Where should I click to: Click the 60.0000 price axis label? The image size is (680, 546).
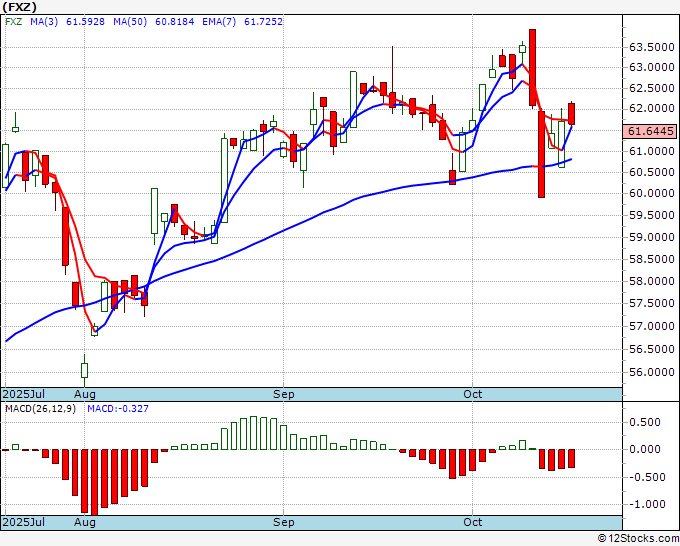coord(652,193)
